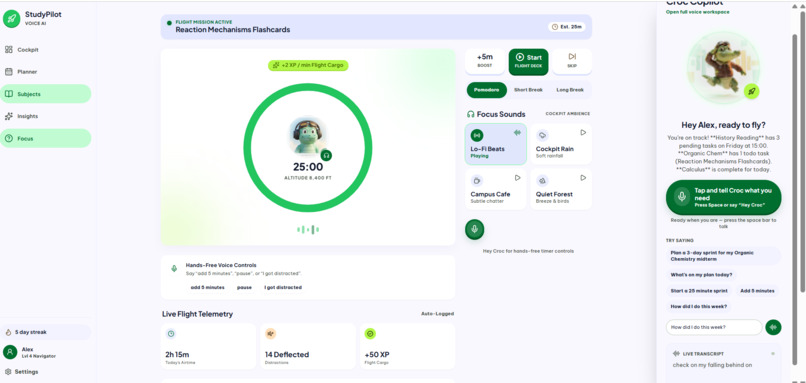This screenshot has width=806, height=383.
Task: Select the Pomodoro mode
Action: (486, 90)
